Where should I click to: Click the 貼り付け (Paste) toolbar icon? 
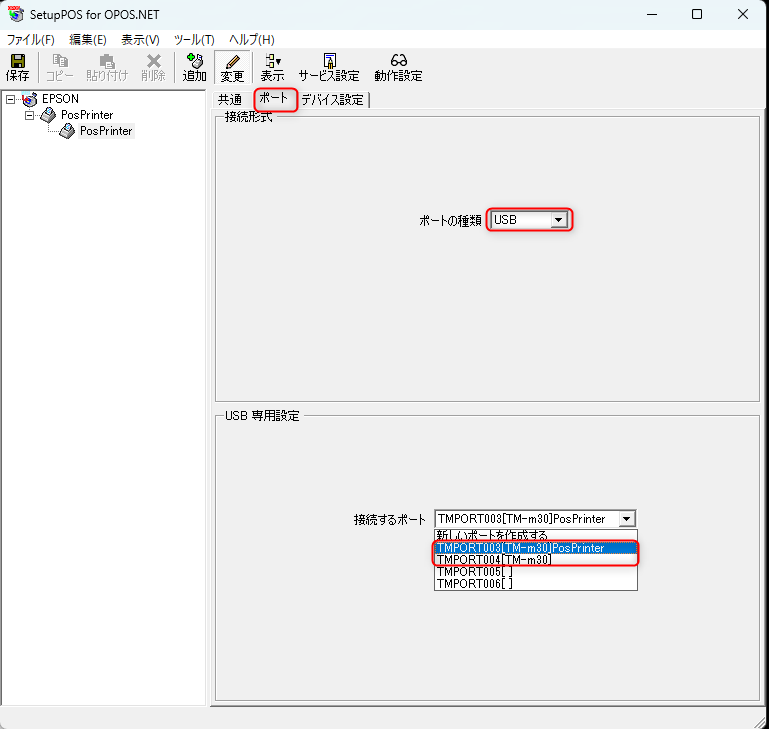pyautogui.click(x=107, y=67)
